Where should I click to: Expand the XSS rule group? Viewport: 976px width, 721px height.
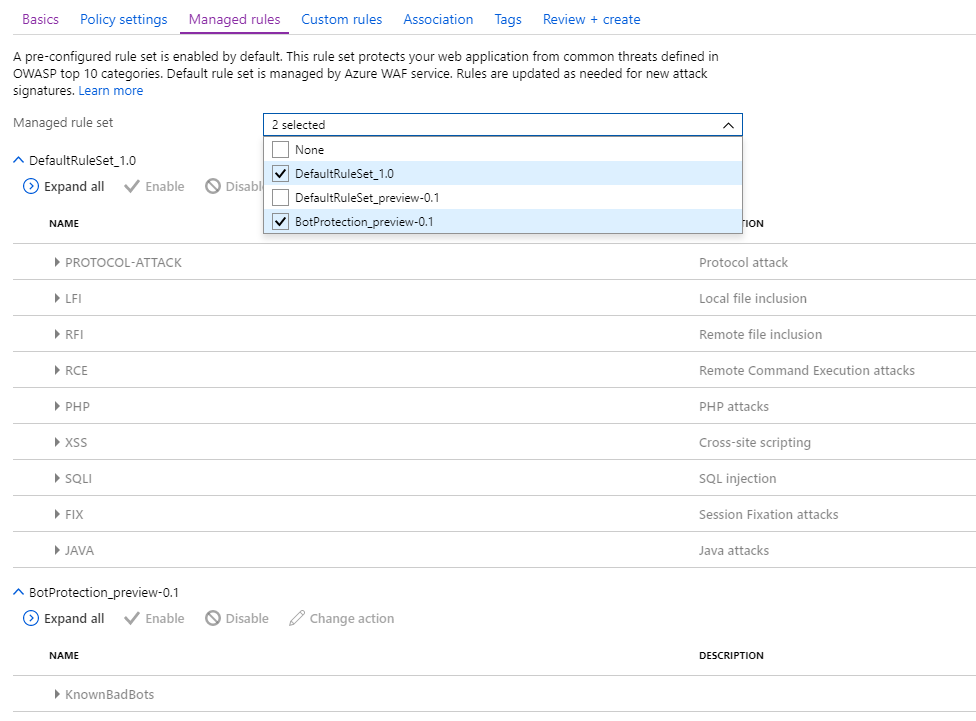57,443
